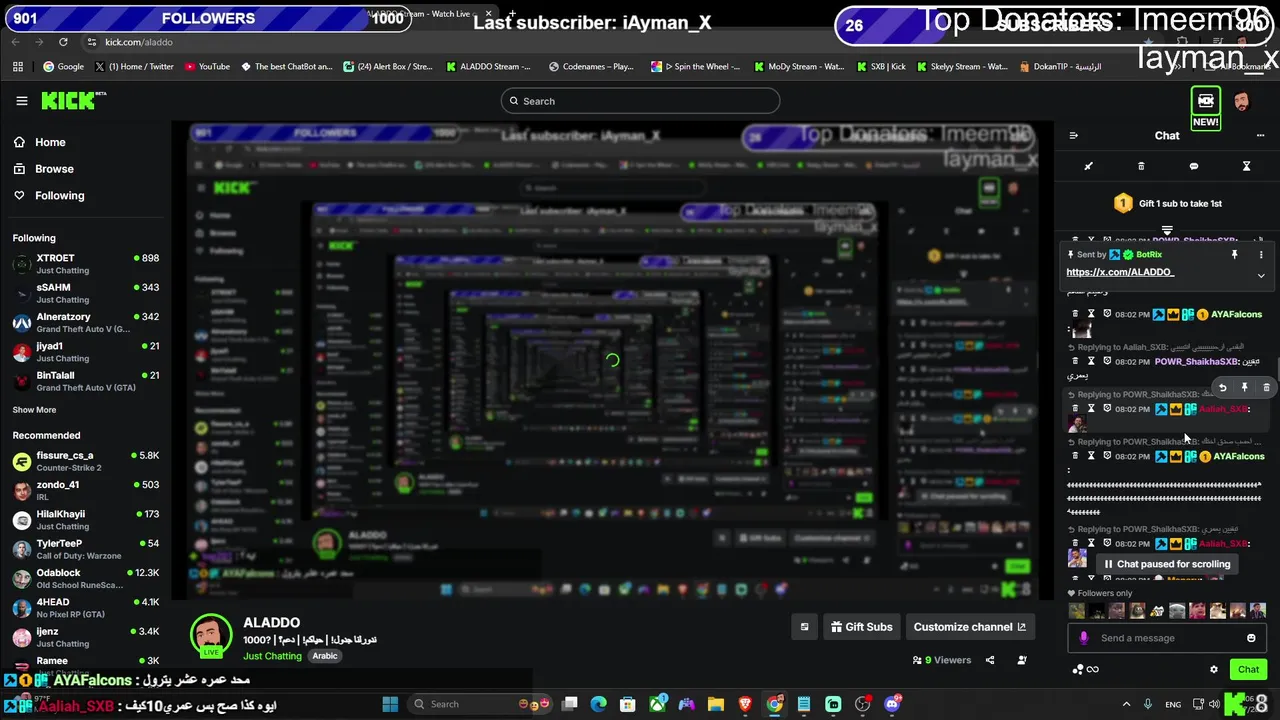Image resolution: width=1280 pixels, height=720 pixels.
Task: Open the zondo_41 recommended channel
Action: pyautogui.click(x=85, y=491)
